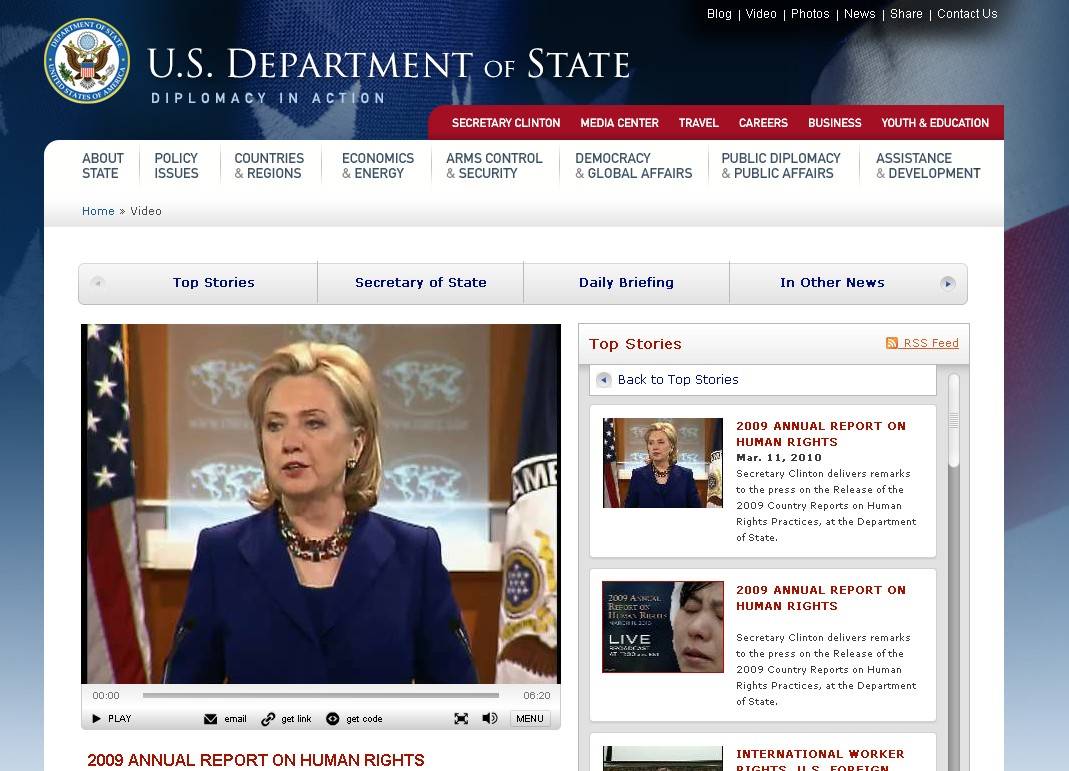Click the Video link in top bar
The height and width of the screenshot is (771, 1069).
761,14
